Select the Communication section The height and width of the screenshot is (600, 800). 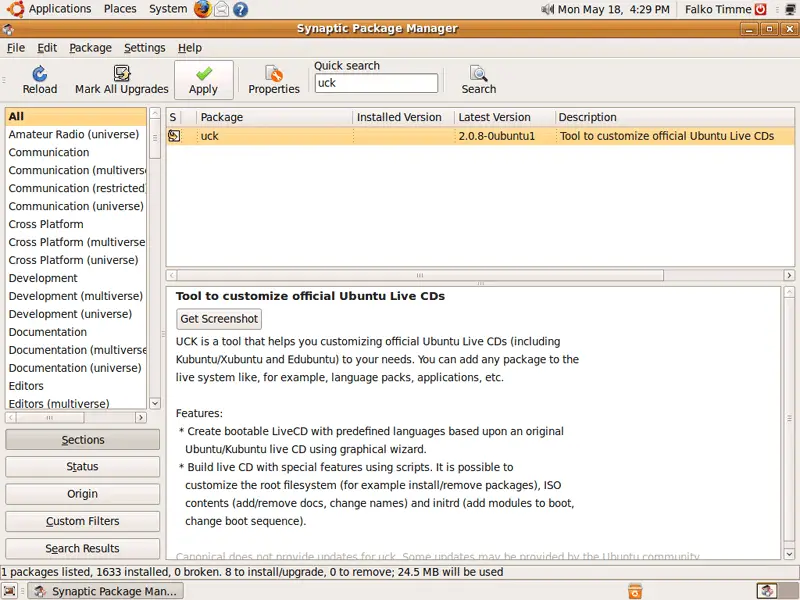click(76, 152)
